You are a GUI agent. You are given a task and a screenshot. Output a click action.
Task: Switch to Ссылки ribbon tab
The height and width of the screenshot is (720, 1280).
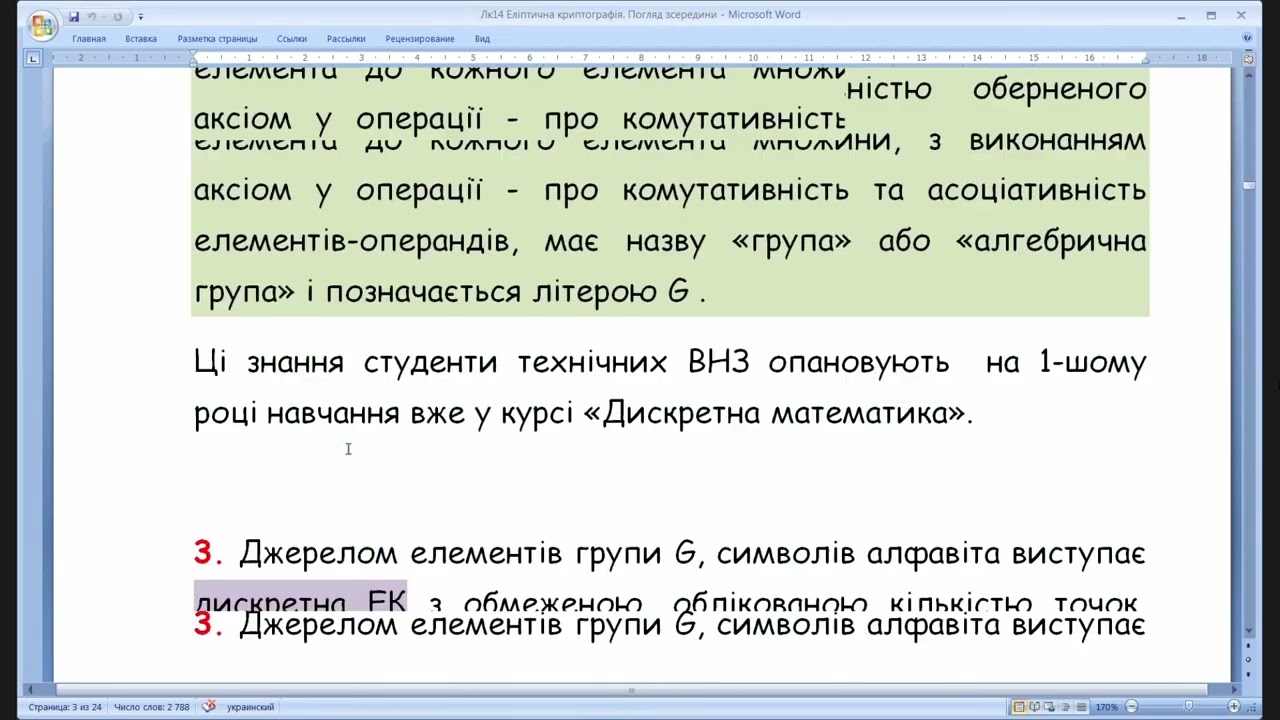click(292, 38)
